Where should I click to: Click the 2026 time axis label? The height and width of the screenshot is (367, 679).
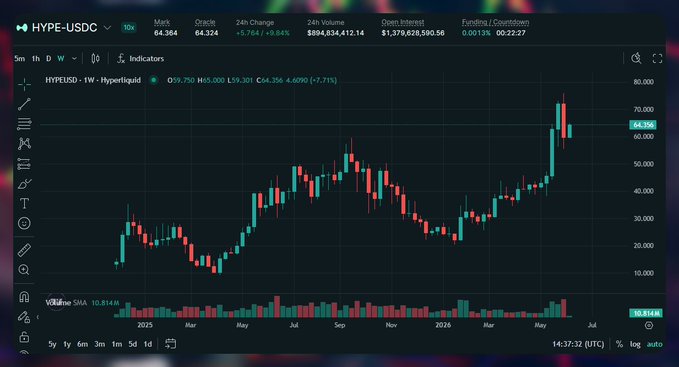(x=443, y=325)
